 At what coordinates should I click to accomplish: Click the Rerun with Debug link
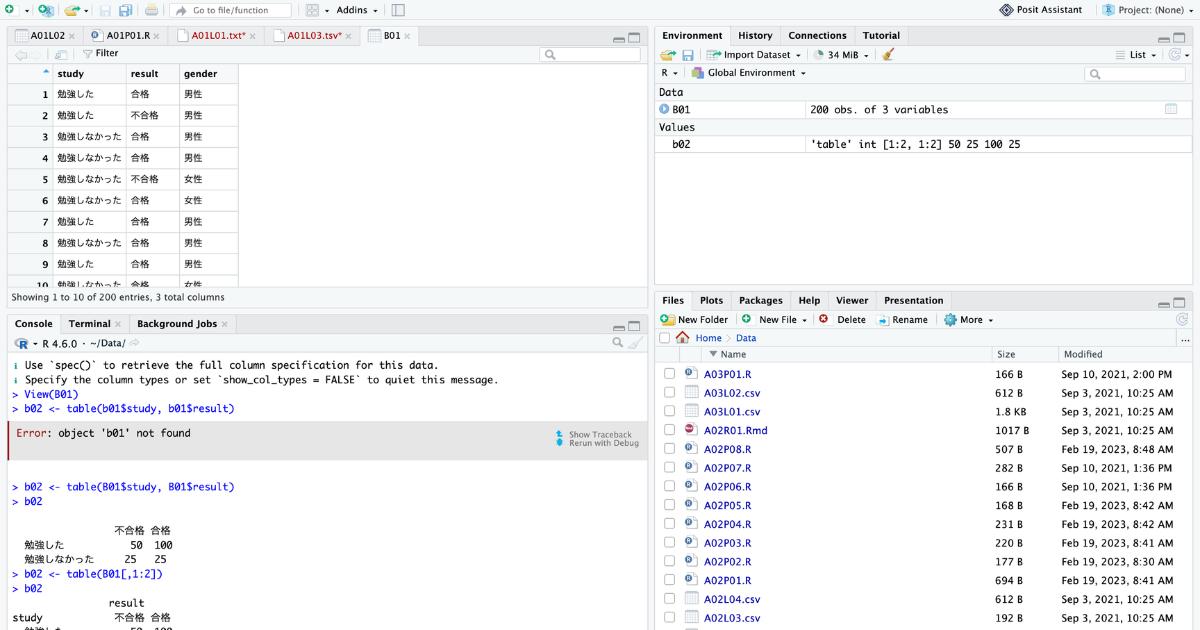[x=604, y=443]
